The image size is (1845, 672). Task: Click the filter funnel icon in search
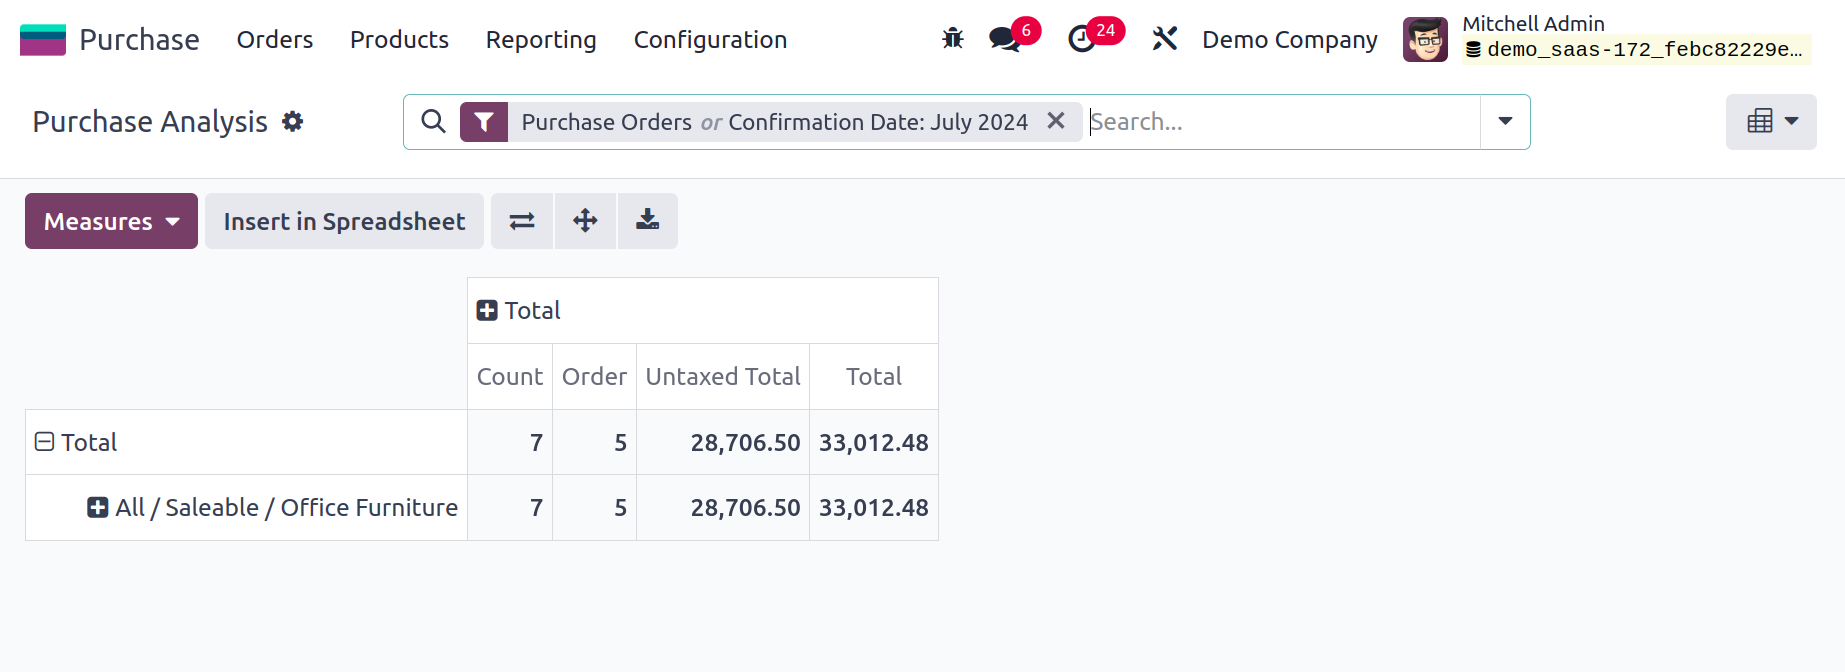pyautogui.click(x=484, y=122)
